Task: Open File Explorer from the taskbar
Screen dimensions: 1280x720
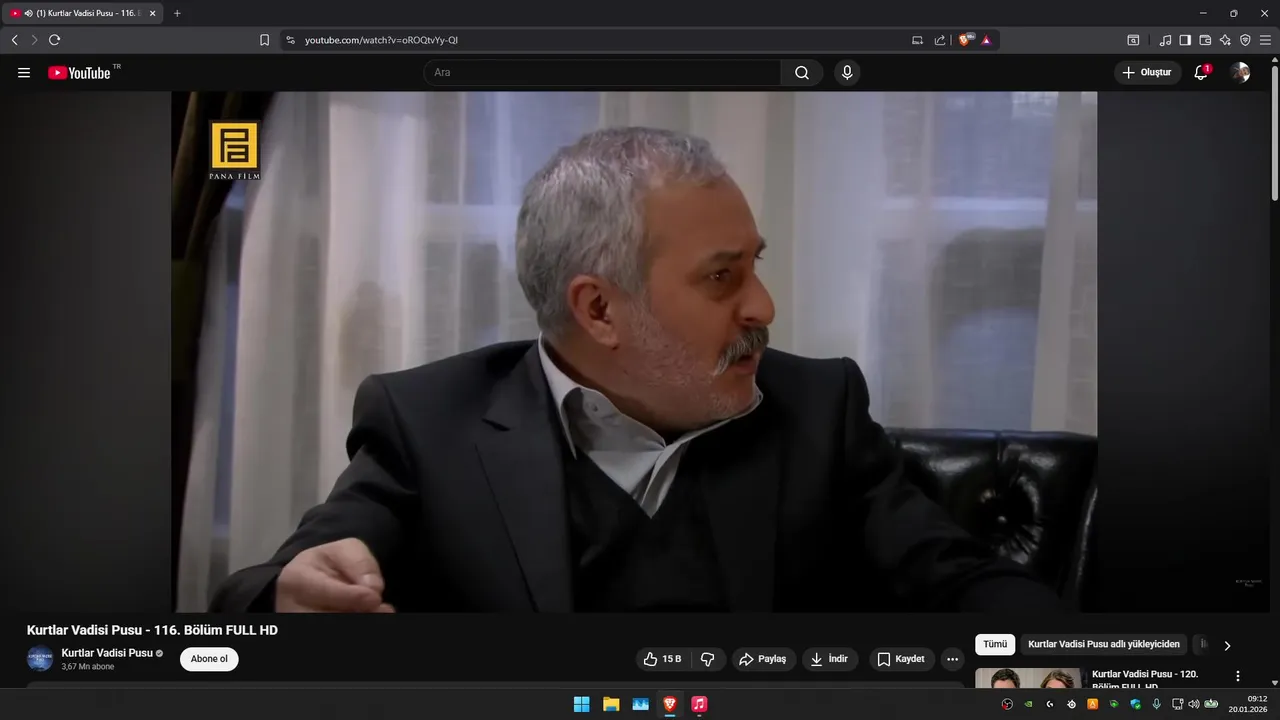Action: (x=611, y=704)
